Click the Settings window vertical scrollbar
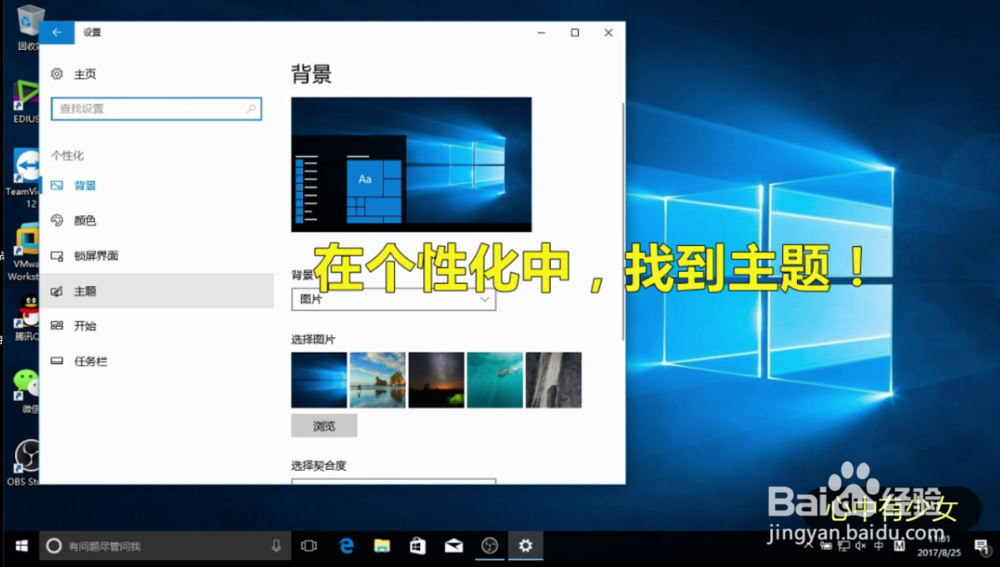 tap(622, 221)
